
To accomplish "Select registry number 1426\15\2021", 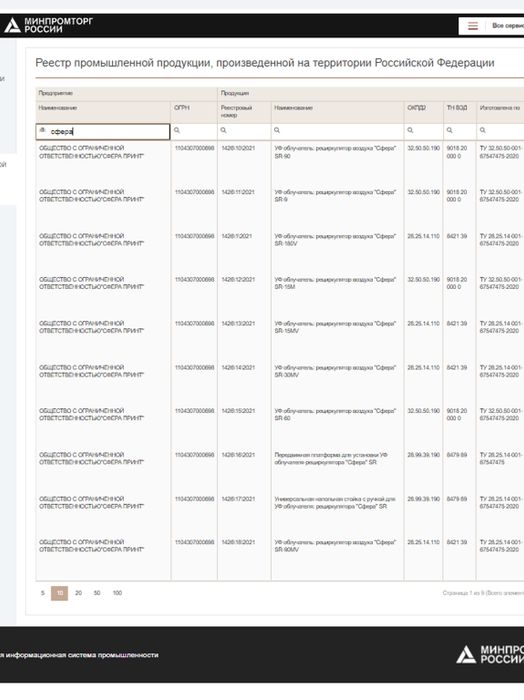I will point(238,411).
